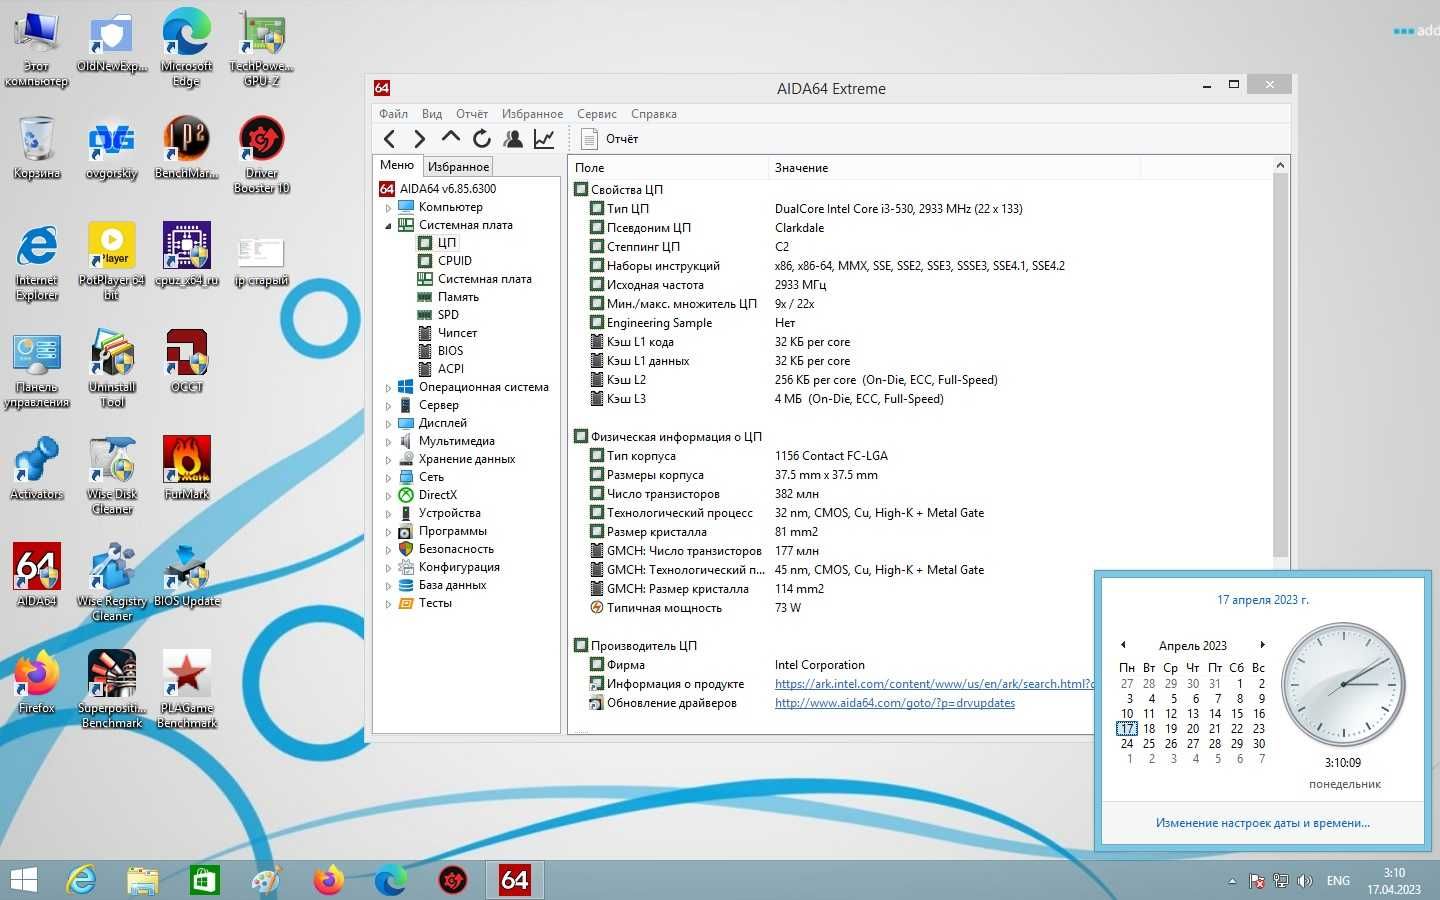Click the Back arrow in AIDA64 toolbar
The height and width of the screenshot is (900, 1440).
[x=390, y=139]
